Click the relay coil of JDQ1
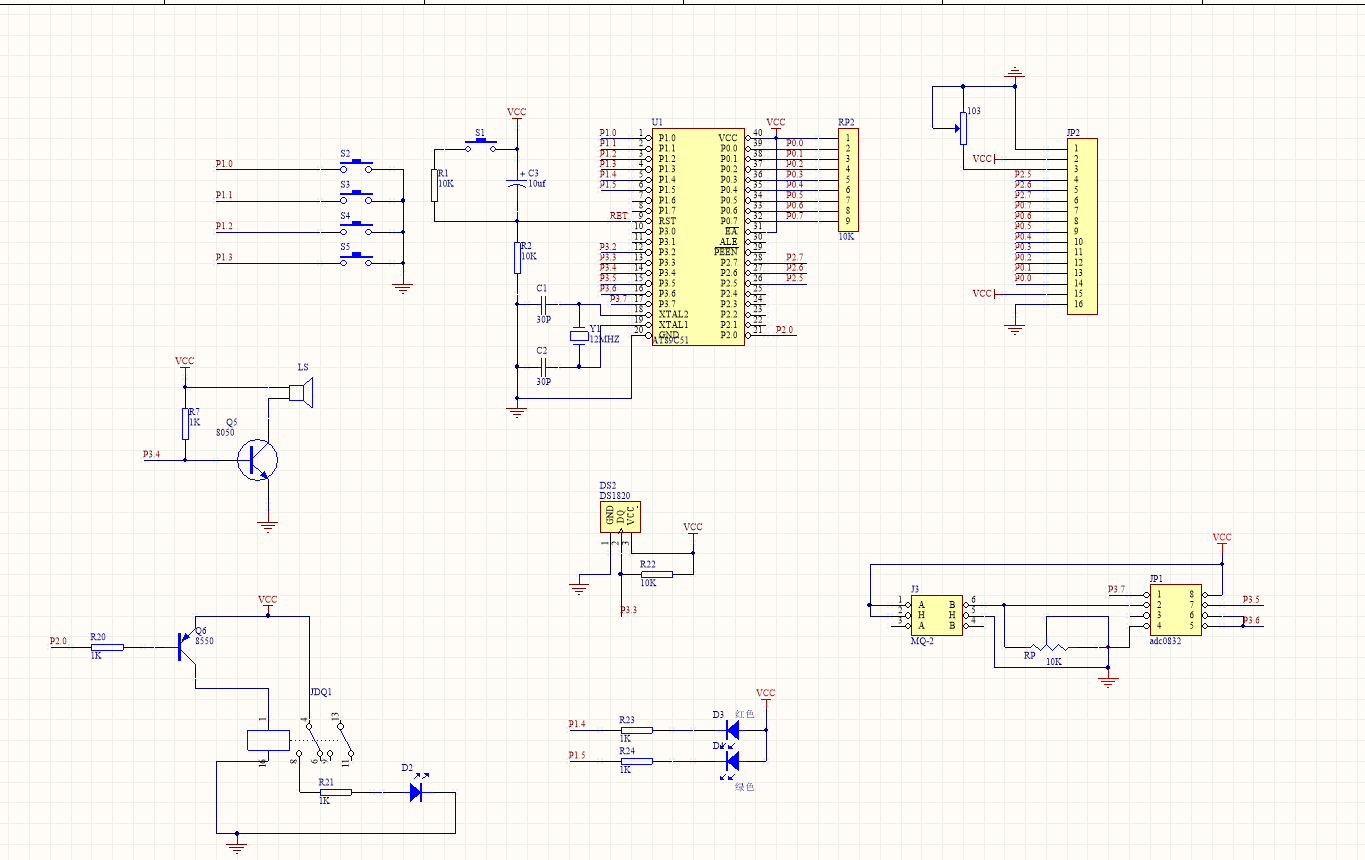The image size is (1365, 860). (x=267, y=740)
